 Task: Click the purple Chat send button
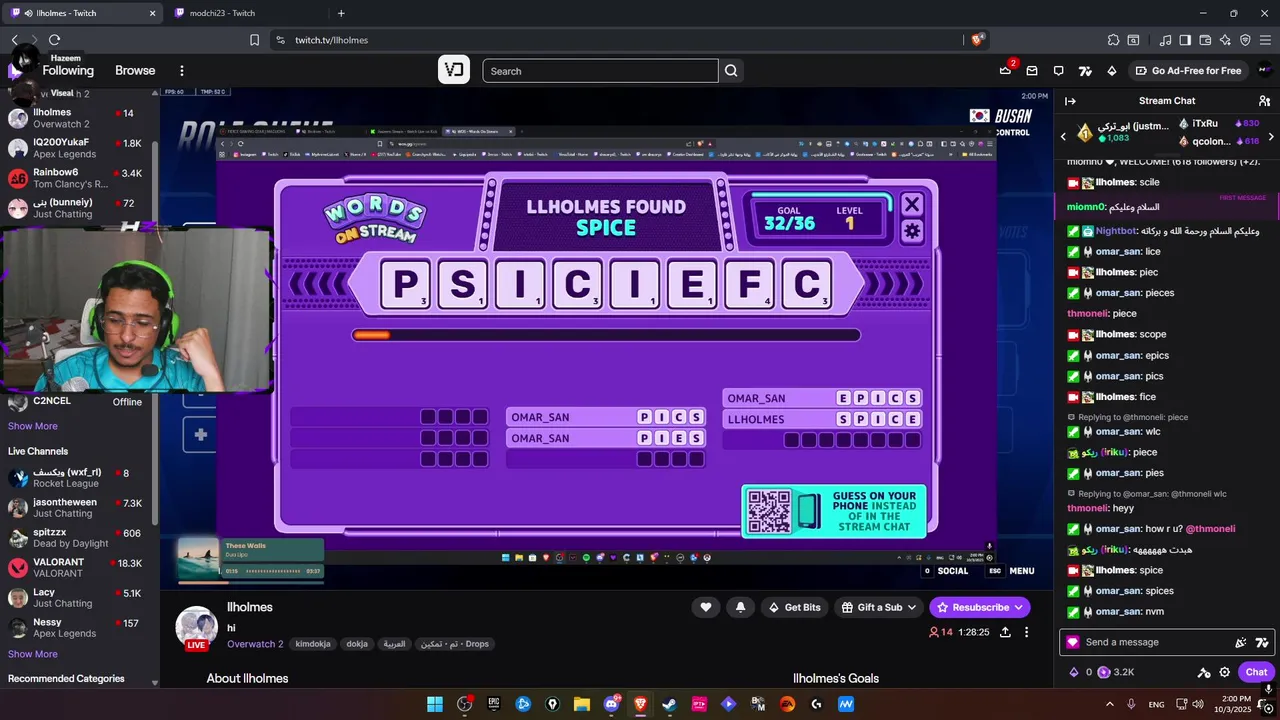tap(1256, 672)
